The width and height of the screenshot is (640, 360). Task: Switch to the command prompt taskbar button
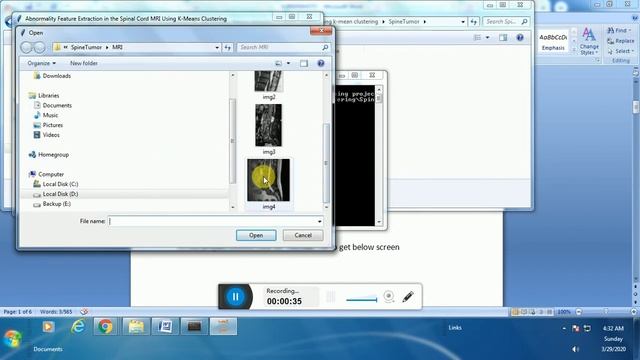click(x=194, y=327)
